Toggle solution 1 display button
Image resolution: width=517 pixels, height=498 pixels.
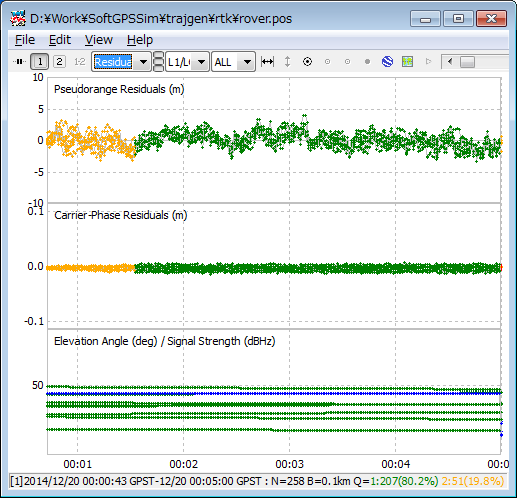point(40,62)
